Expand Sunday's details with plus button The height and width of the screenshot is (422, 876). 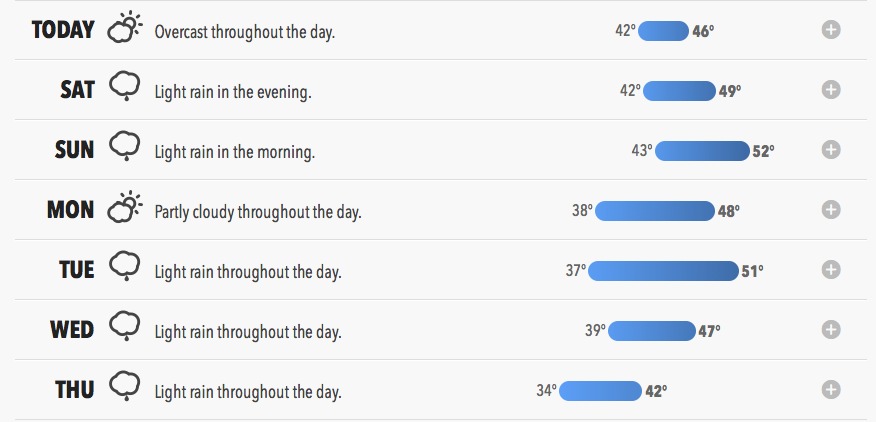pos(830,150)
